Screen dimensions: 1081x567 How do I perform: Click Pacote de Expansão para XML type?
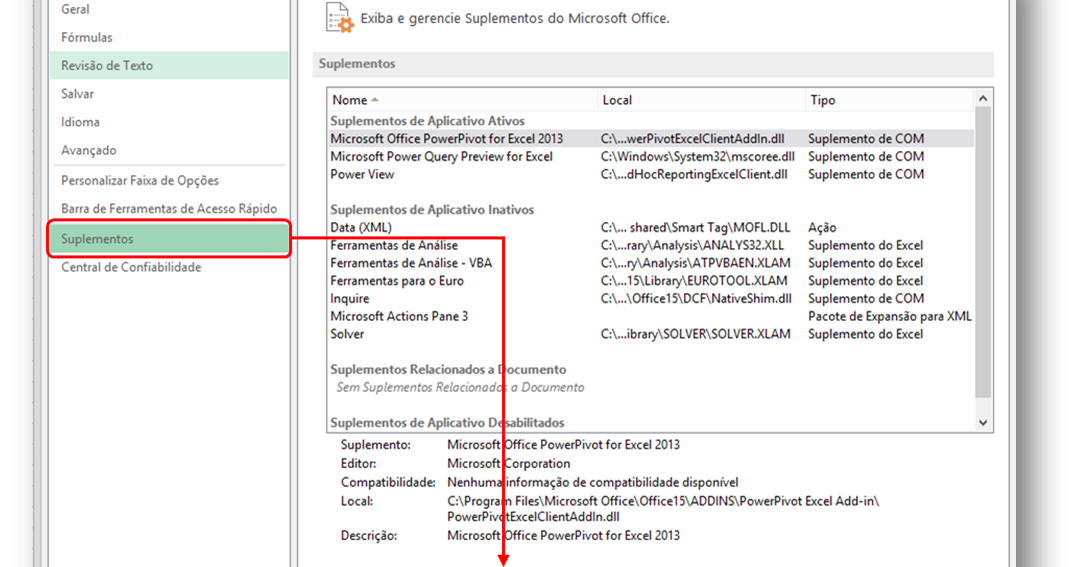tap(889, 317)
